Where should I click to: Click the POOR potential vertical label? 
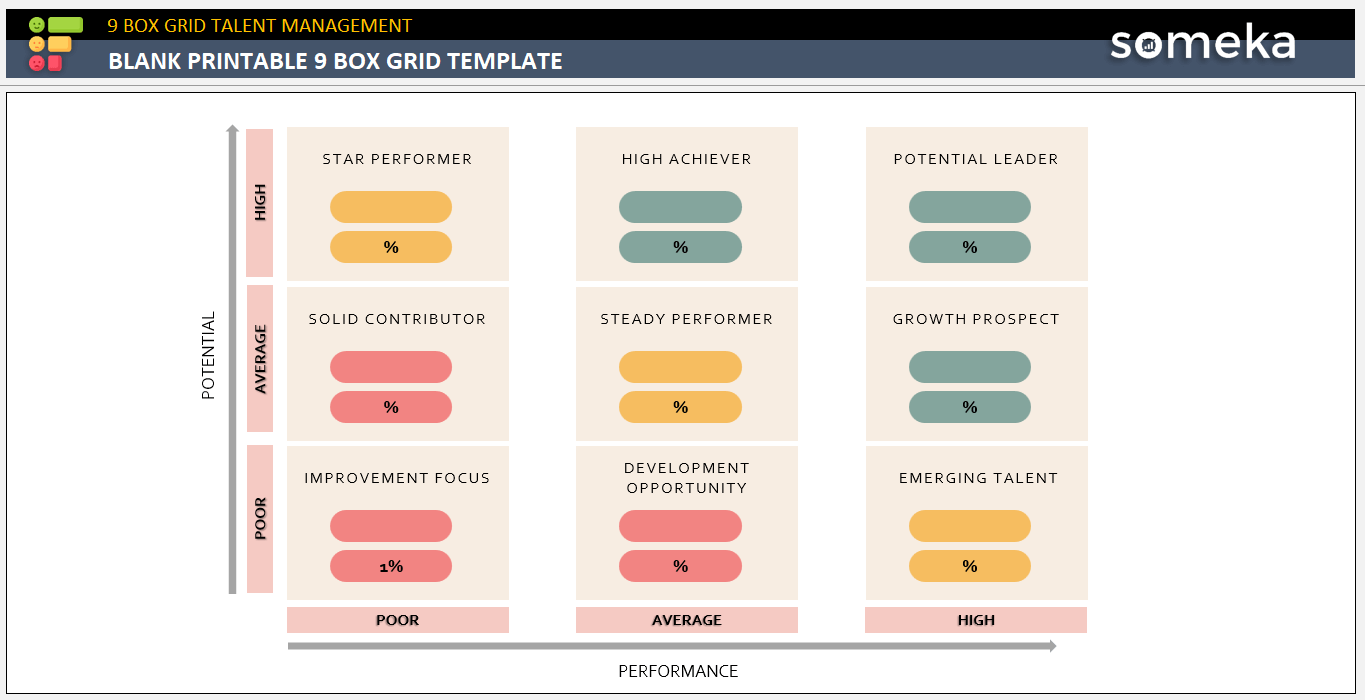260,519
